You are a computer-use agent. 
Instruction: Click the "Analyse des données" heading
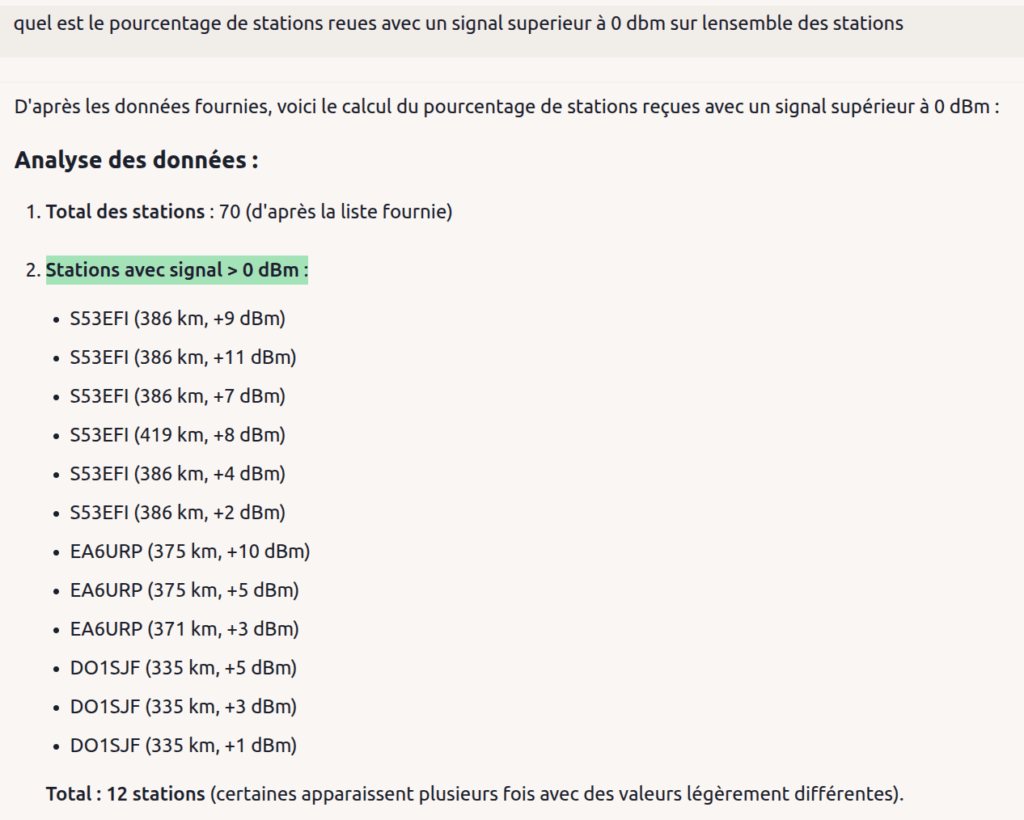136,160
